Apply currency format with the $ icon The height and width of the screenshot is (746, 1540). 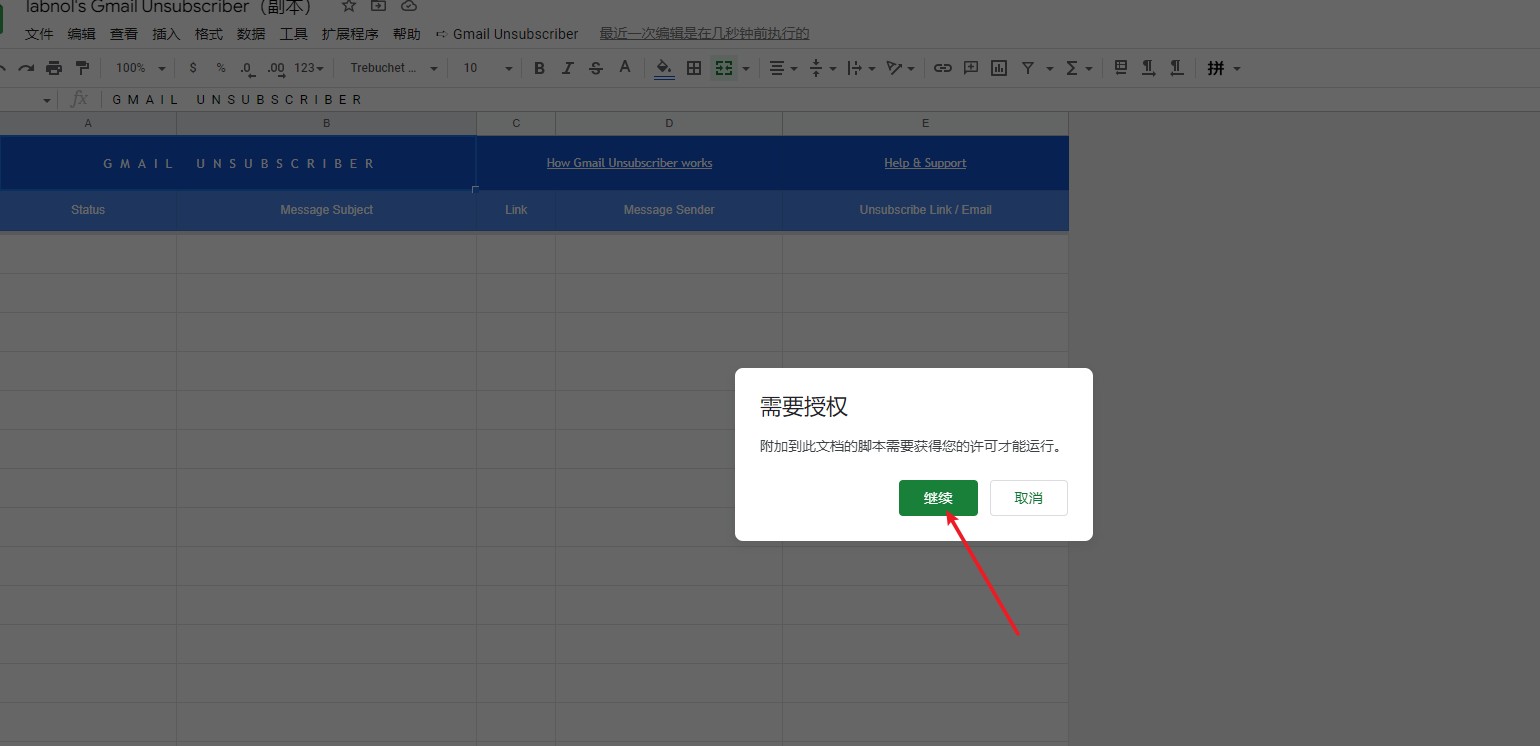coord(193,68)
